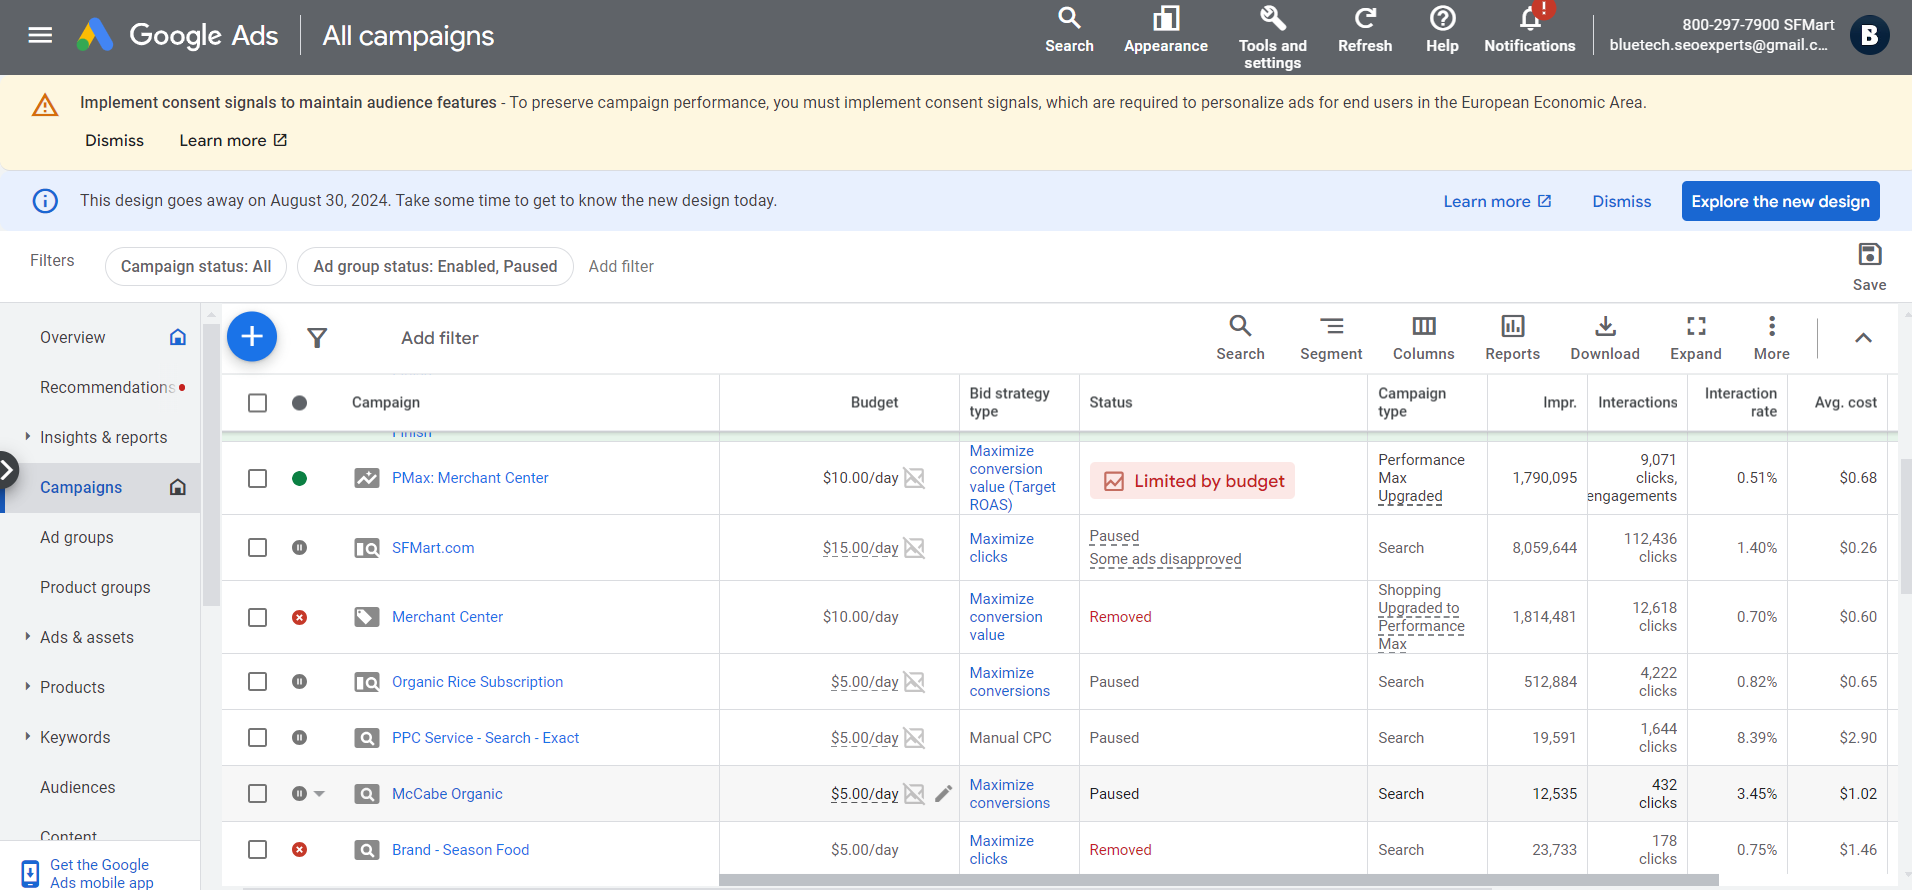This screenshot has height=890, width=1912.
Task: Click the status dot column header
Action: tap(299, 403)
